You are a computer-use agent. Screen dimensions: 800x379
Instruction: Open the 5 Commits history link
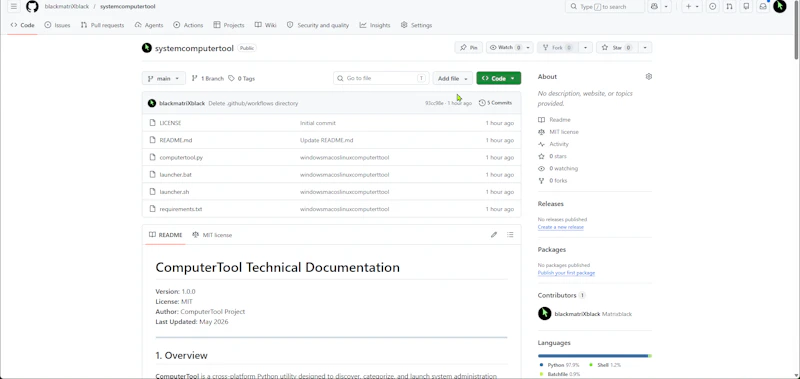point(495,103)
